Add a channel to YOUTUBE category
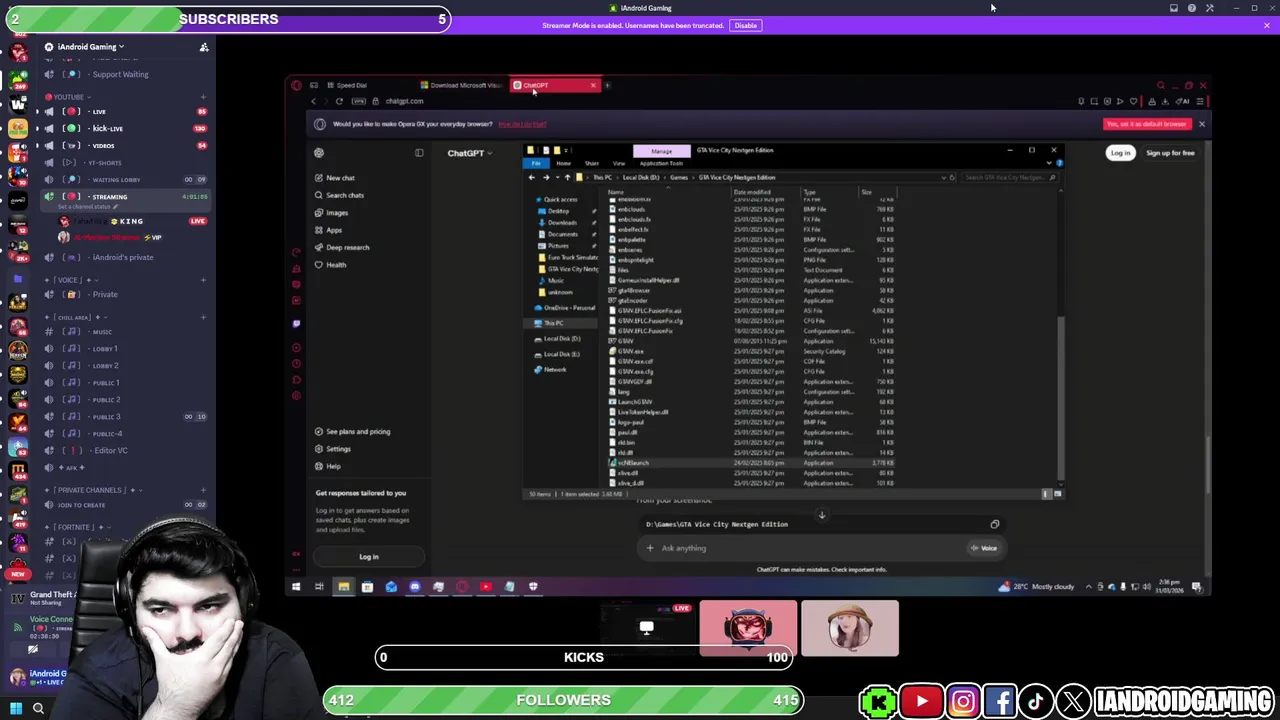Image resolution: width=1280 pixels, height=720 pixels. click(x=203, y=97)
